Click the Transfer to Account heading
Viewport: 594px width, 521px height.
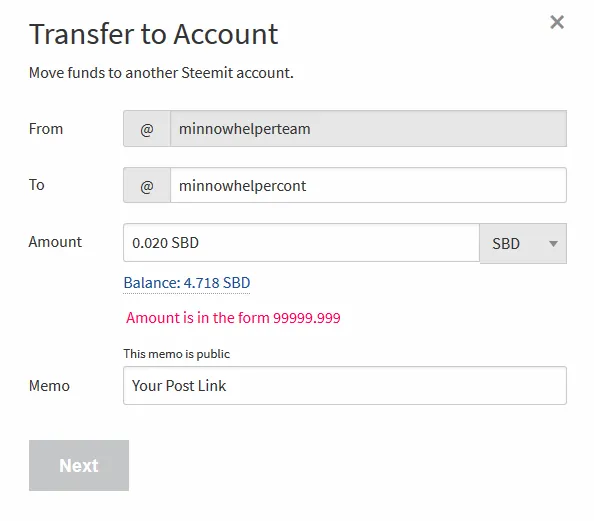(154, 34)
